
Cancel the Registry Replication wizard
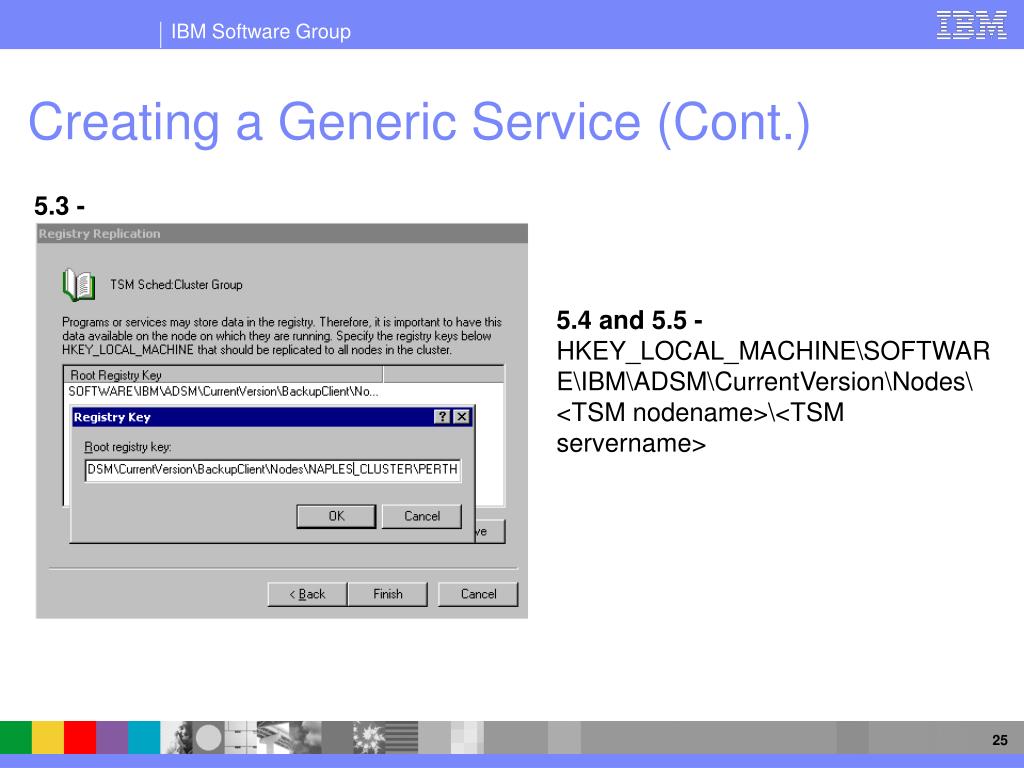478,594
